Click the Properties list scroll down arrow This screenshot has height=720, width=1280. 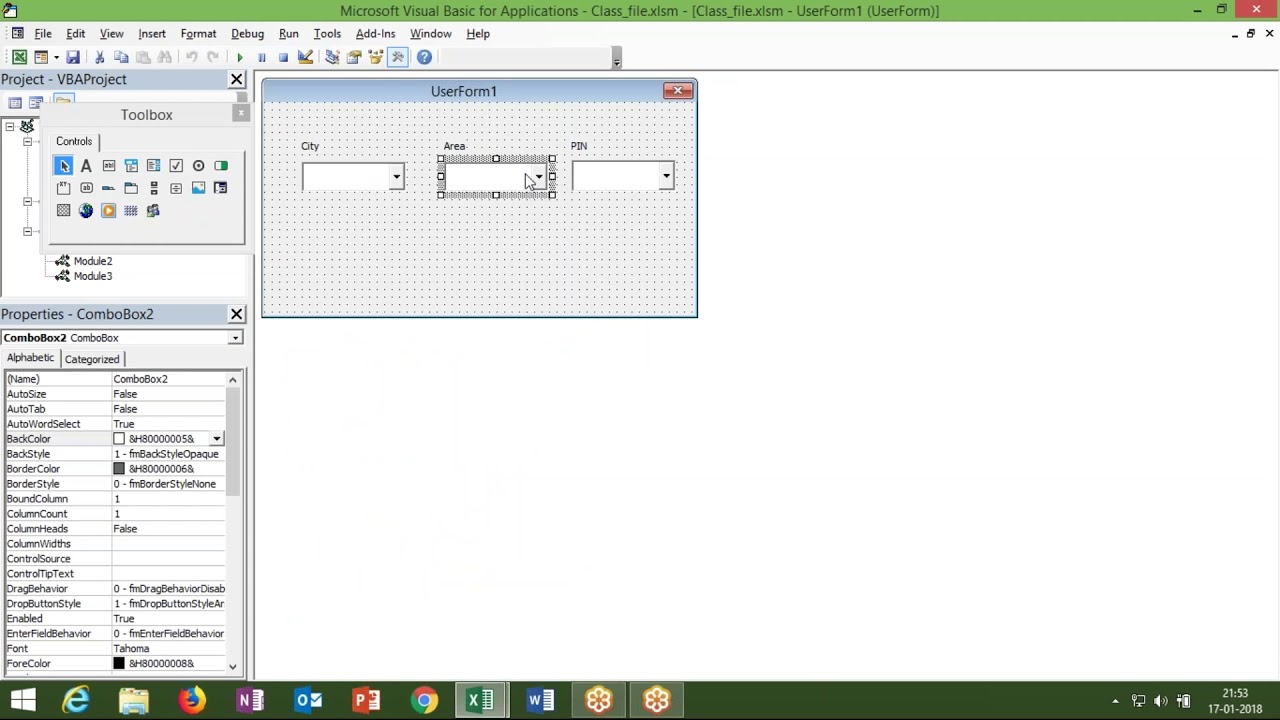coord(233,666)
